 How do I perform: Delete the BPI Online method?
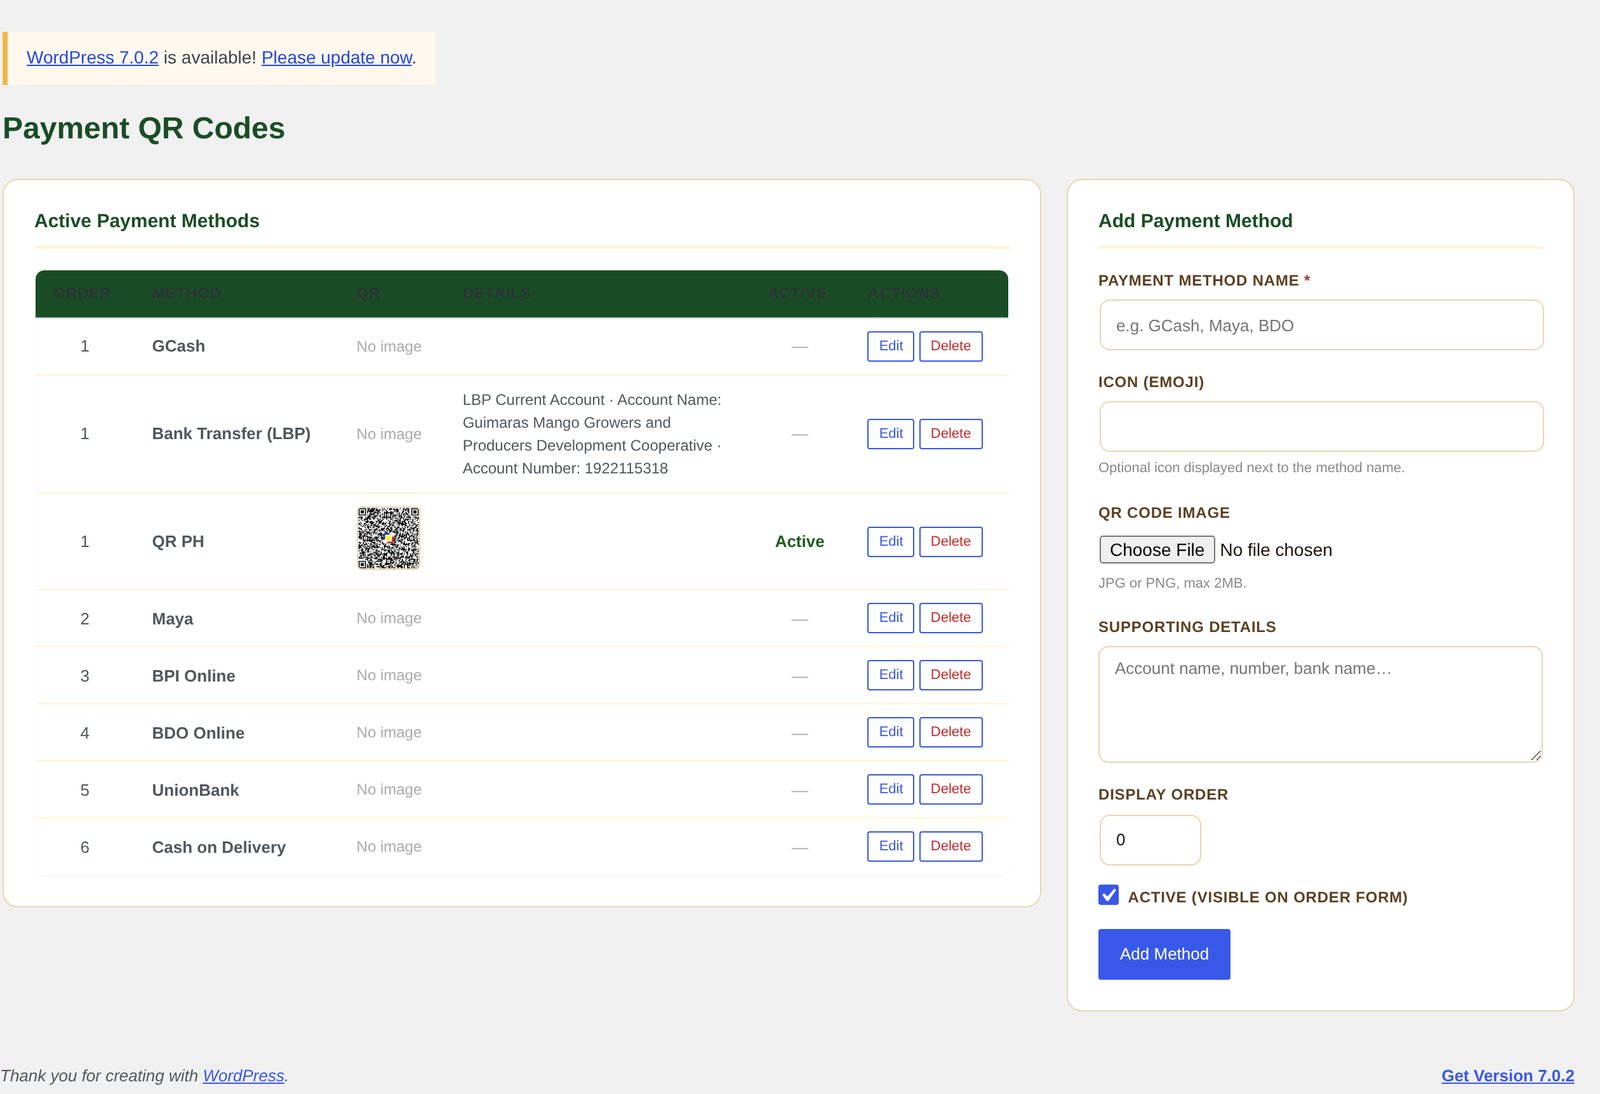coord(950,675)
